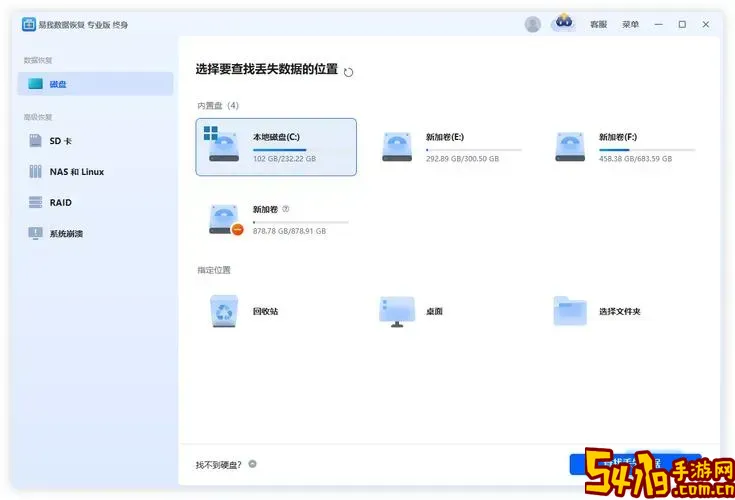Click the 292.89 GB/300.50 GB size text
Screen dimensions: 735x500
(462, 159)
